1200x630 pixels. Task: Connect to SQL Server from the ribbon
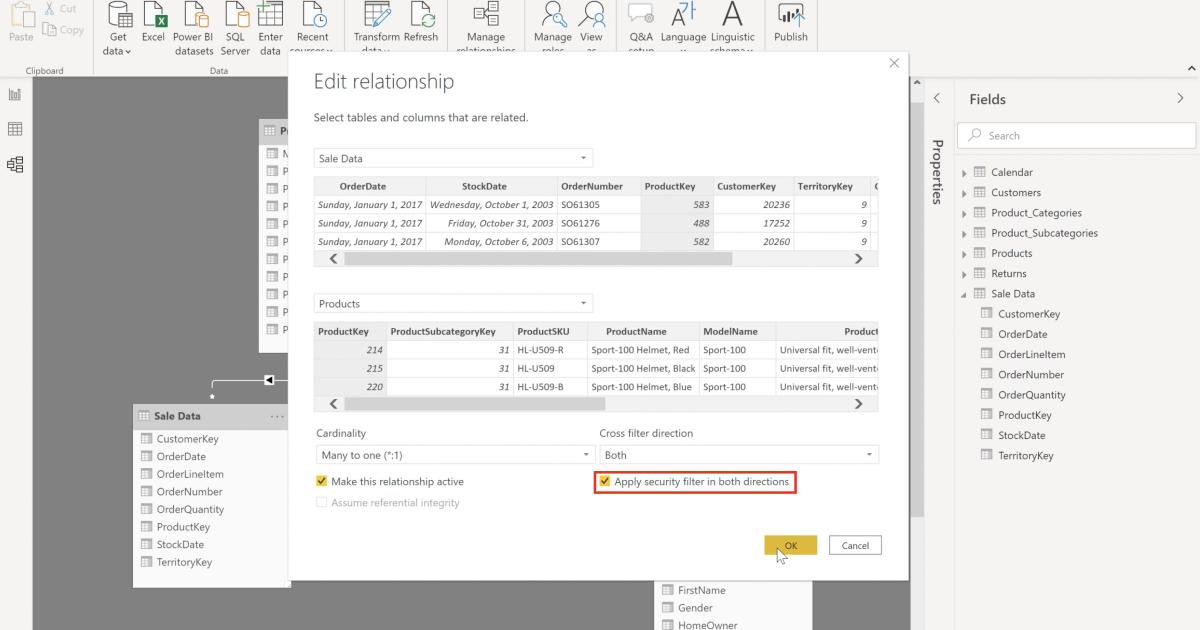tap(235, 25)
